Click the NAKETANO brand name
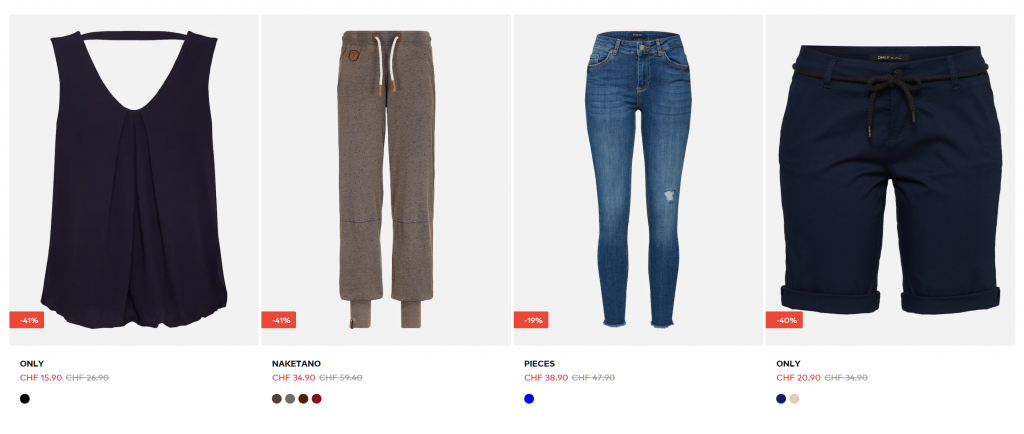Screen dimensions: 1024x434 tap(296, 364)
